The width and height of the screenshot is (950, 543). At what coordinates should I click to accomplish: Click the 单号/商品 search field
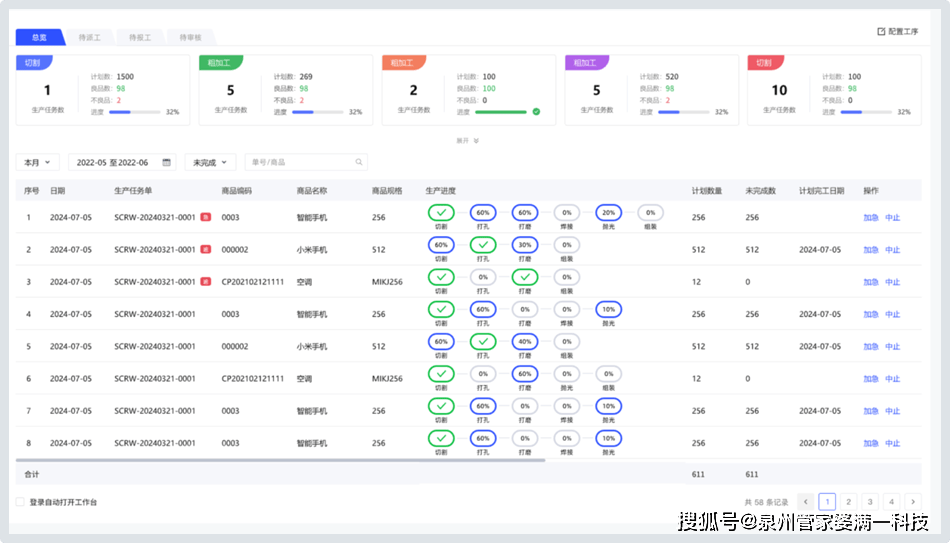306,162
